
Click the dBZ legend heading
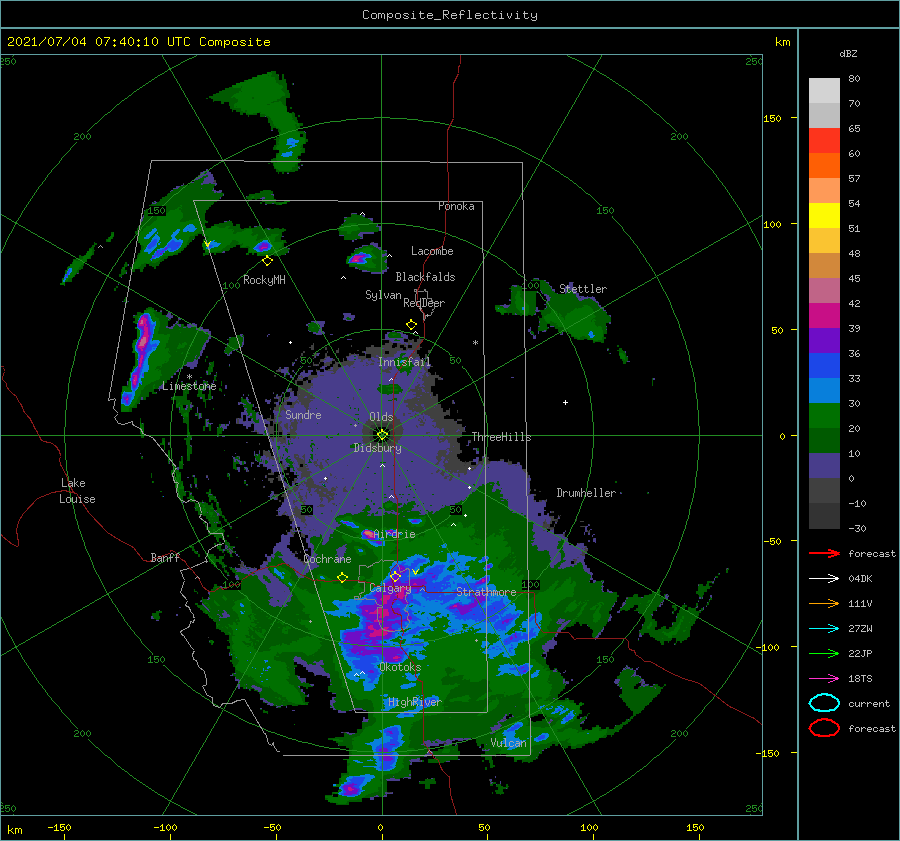coord(848,53)
